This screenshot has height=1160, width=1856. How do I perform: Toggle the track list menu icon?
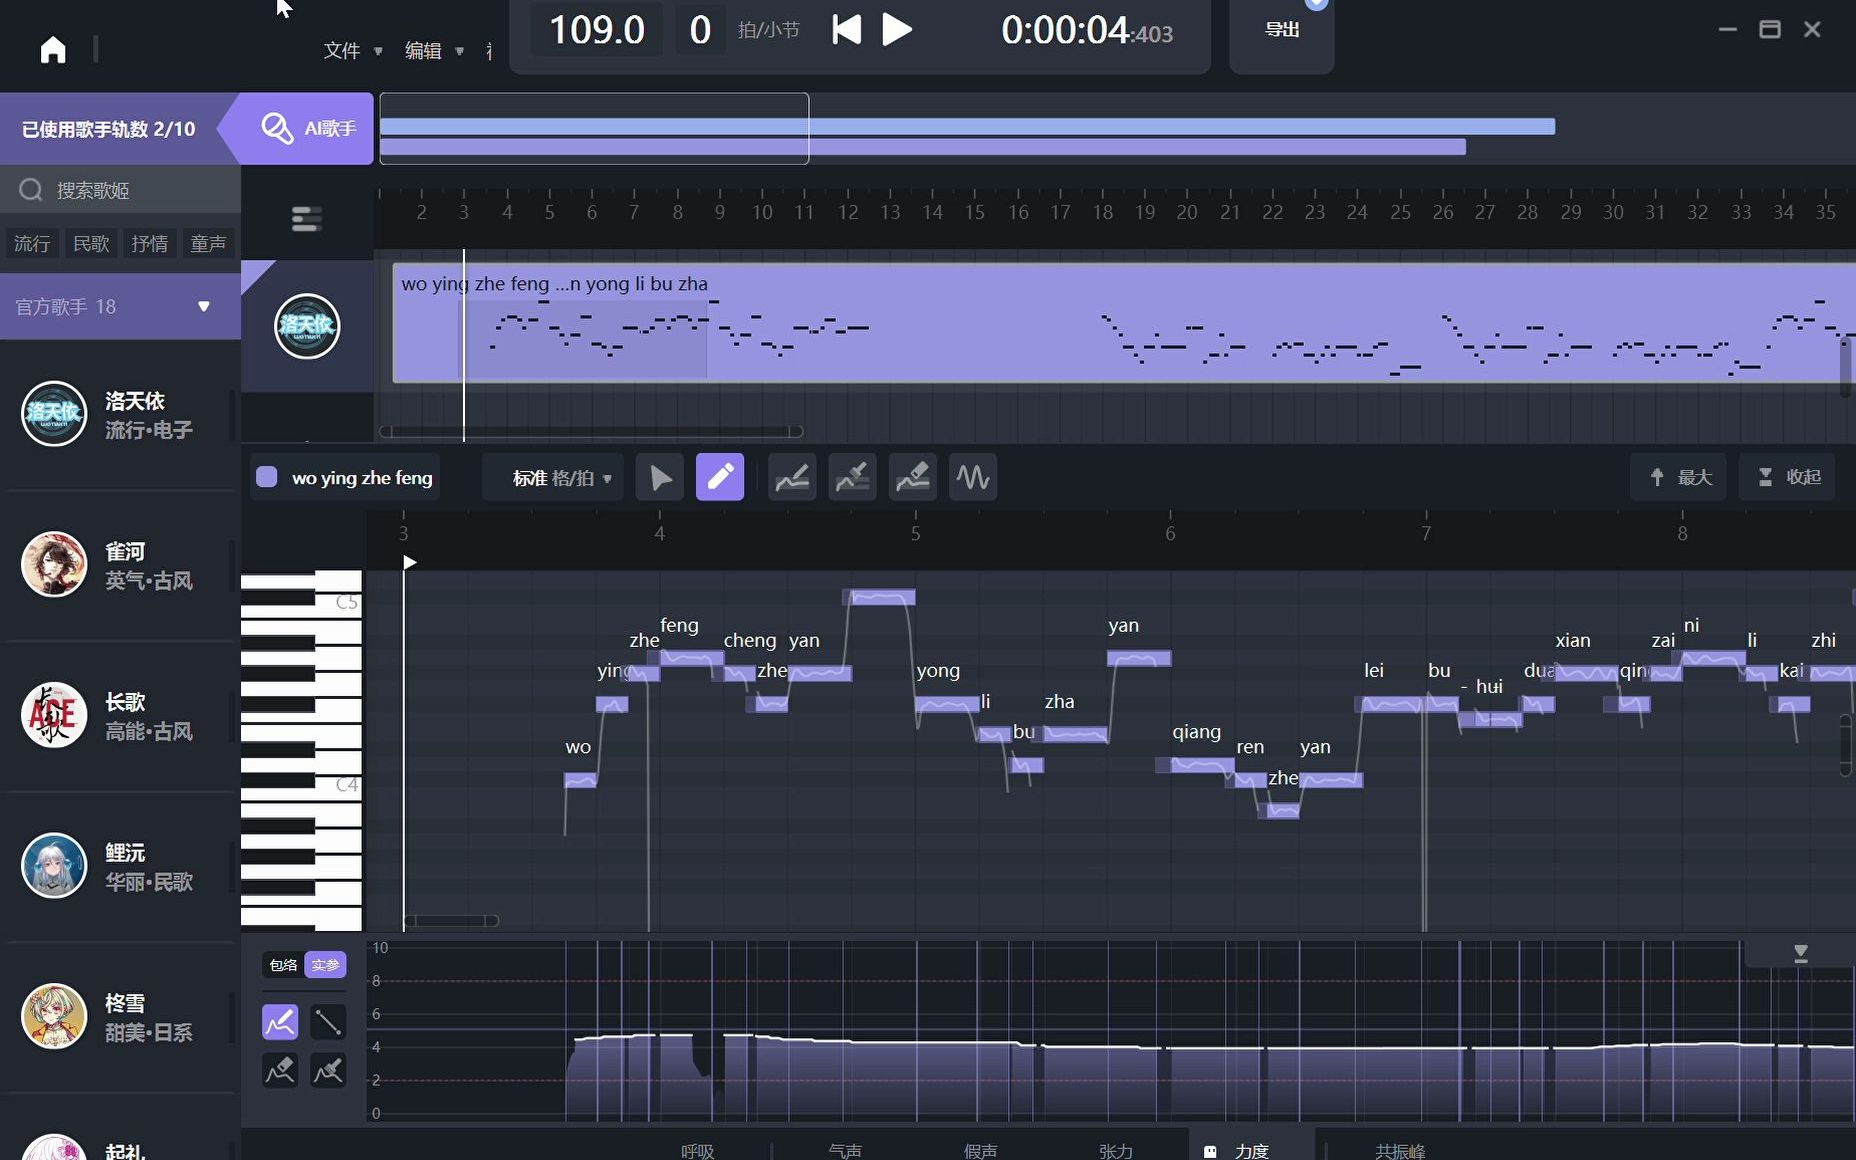point(306,218)
